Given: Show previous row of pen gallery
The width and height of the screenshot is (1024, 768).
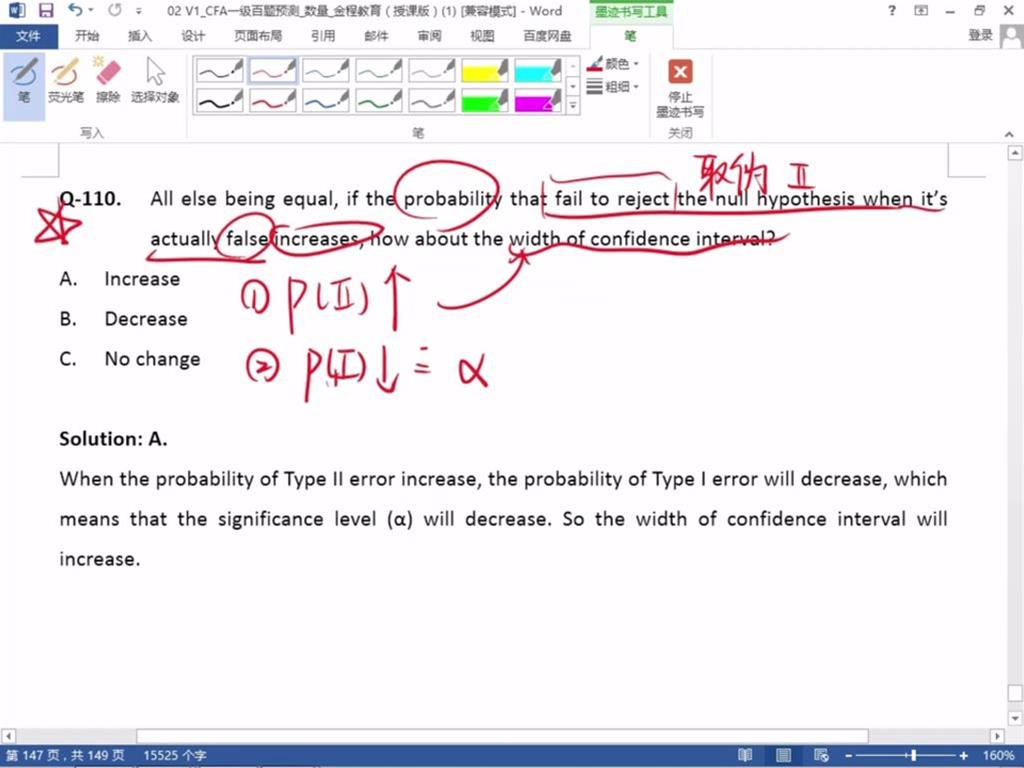Looking at the screenshot, I should (573, 66).
